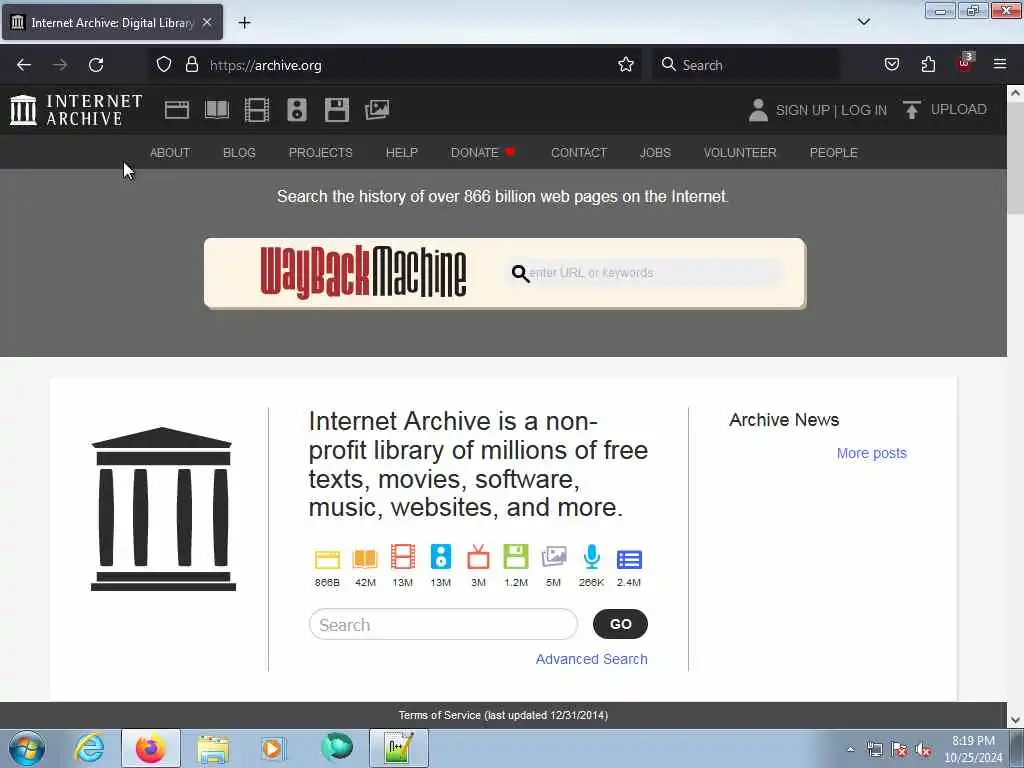Open the VOLUNTEER menu item
The image size is (1024, 768).
(740, 153)
